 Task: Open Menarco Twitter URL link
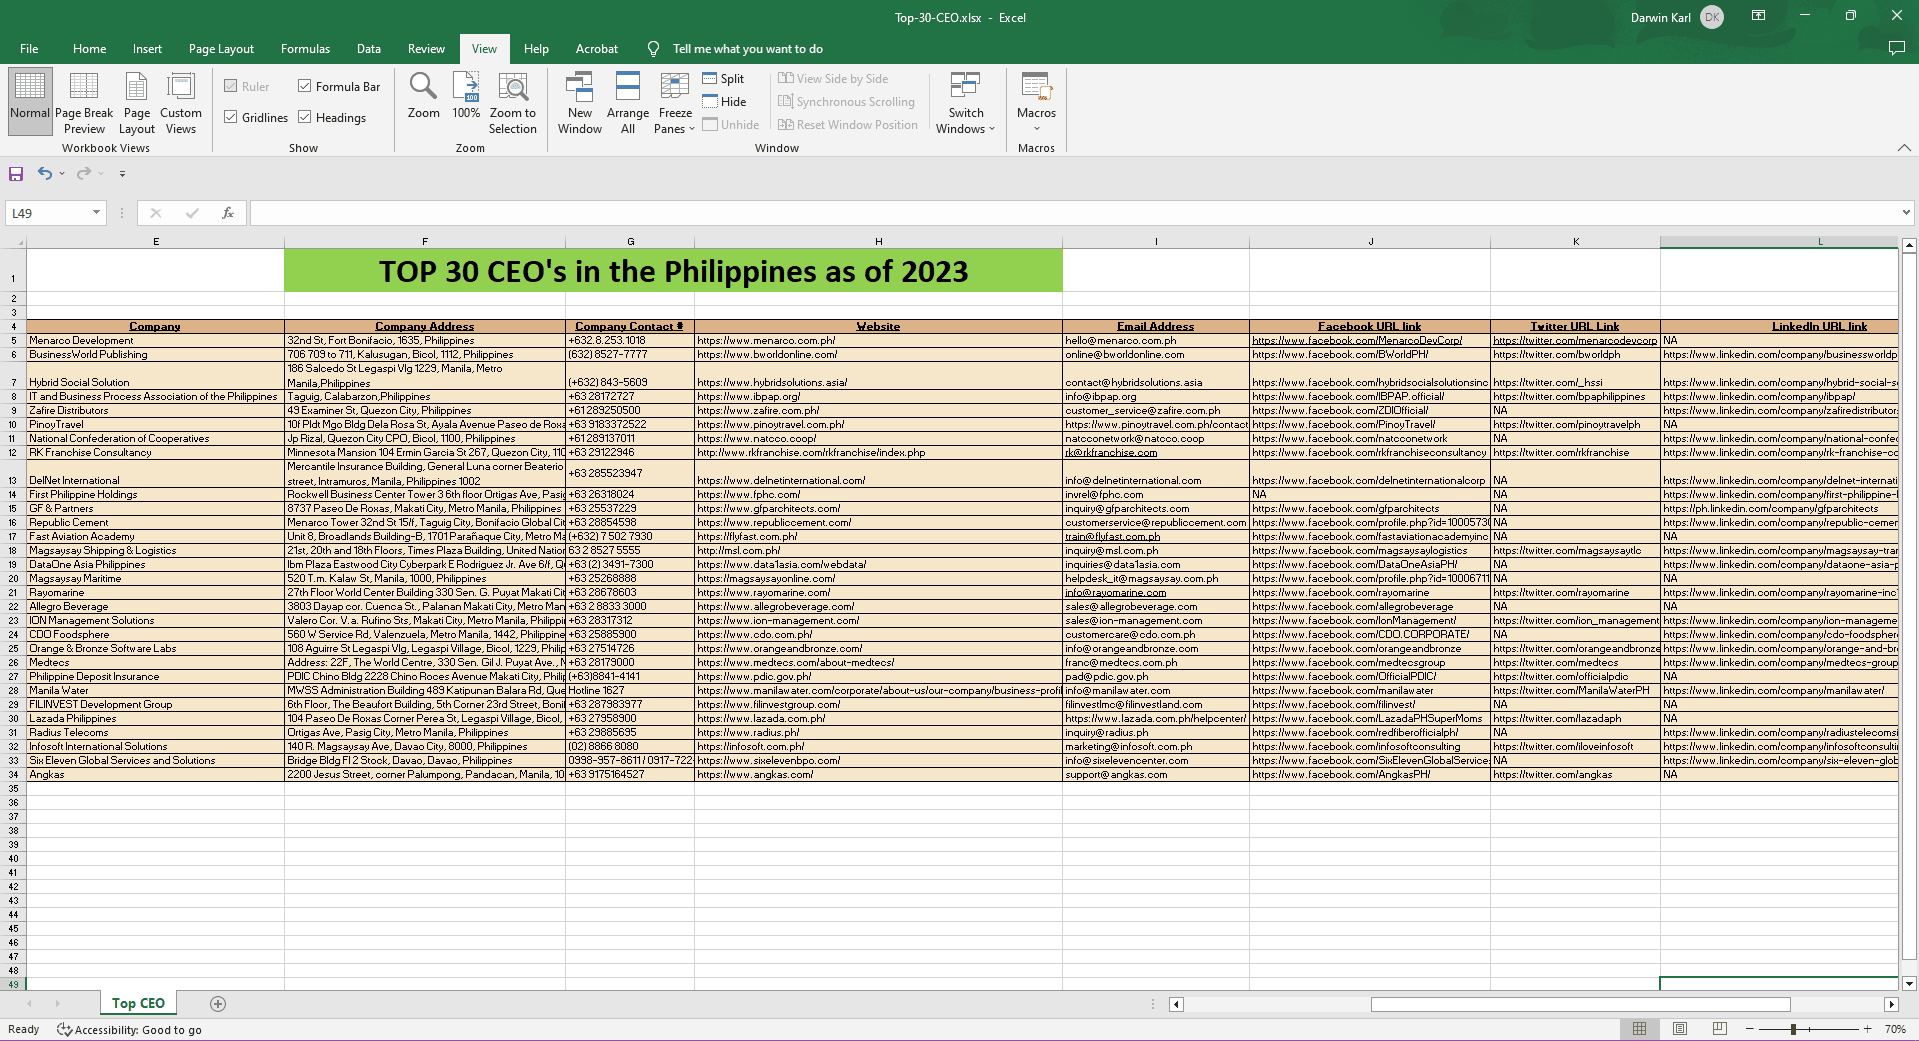click(x=1574, y=341)
